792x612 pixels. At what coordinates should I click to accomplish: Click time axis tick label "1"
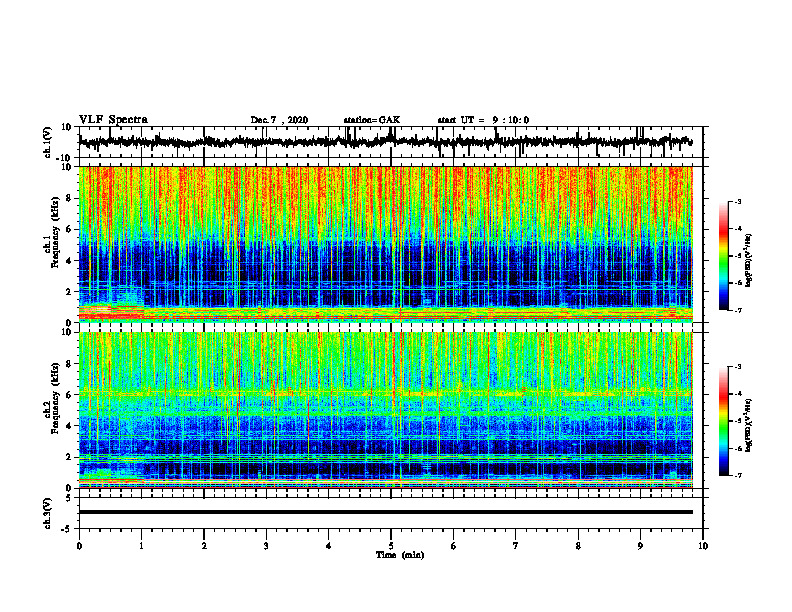click(141, 546)
